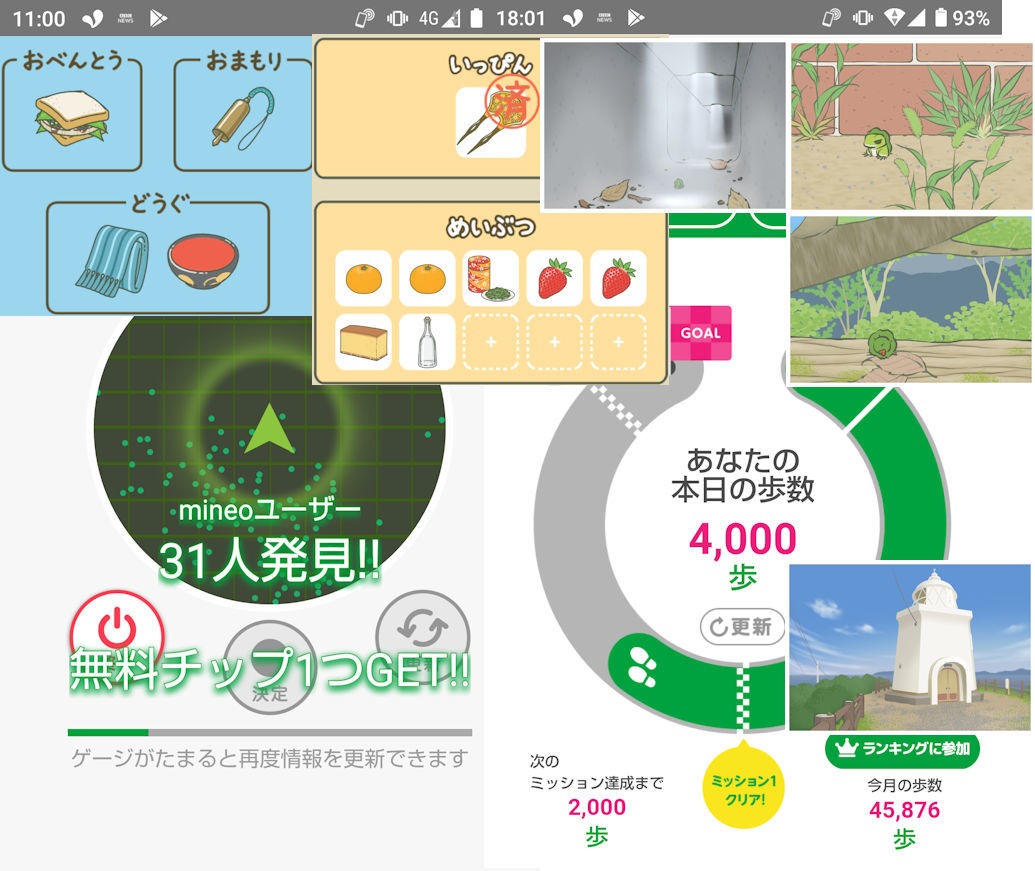This screenshot has height=871, width=1035.
Task: Tap the first orange in めいぶつ
Action: click(363, 278)
